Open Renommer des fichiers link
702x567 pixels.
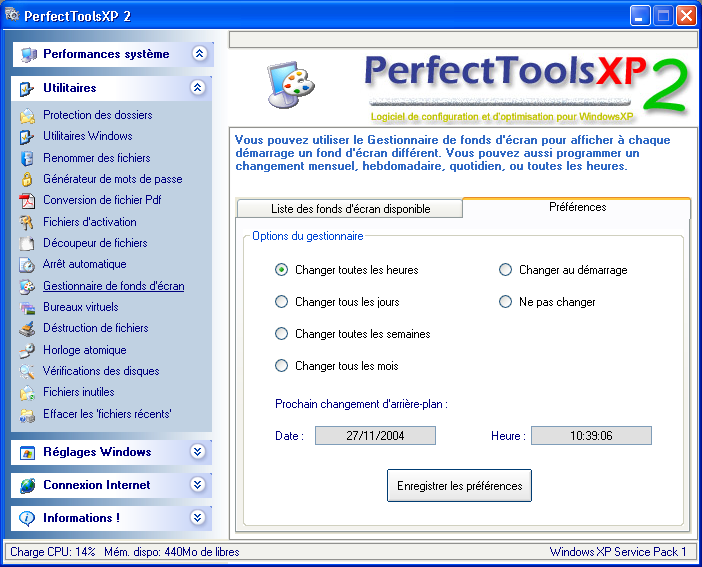(x=97, y=158)
